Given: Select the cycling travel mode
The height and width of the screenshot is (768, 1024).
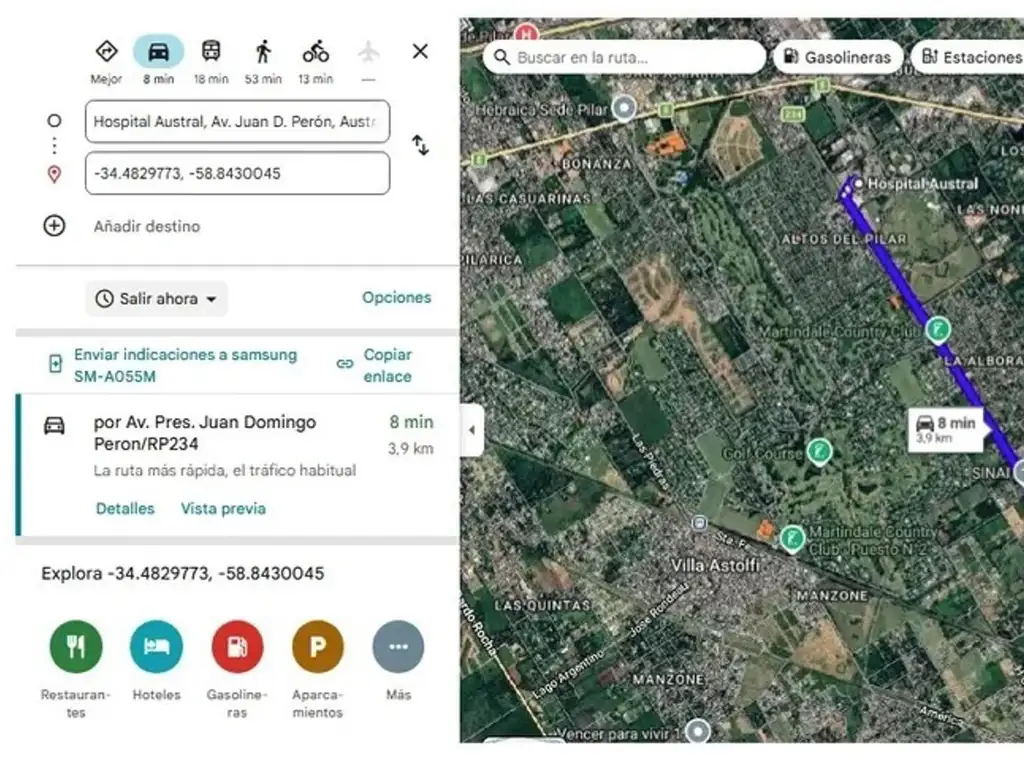Looking at the screenshot, I should [x=316, y=52].
